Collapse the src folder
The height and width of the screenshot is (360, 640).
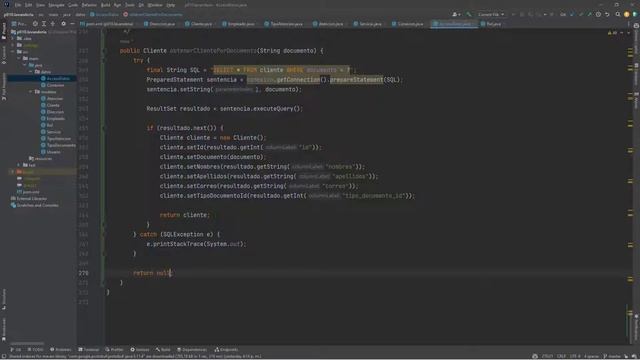tap(13, 52)
